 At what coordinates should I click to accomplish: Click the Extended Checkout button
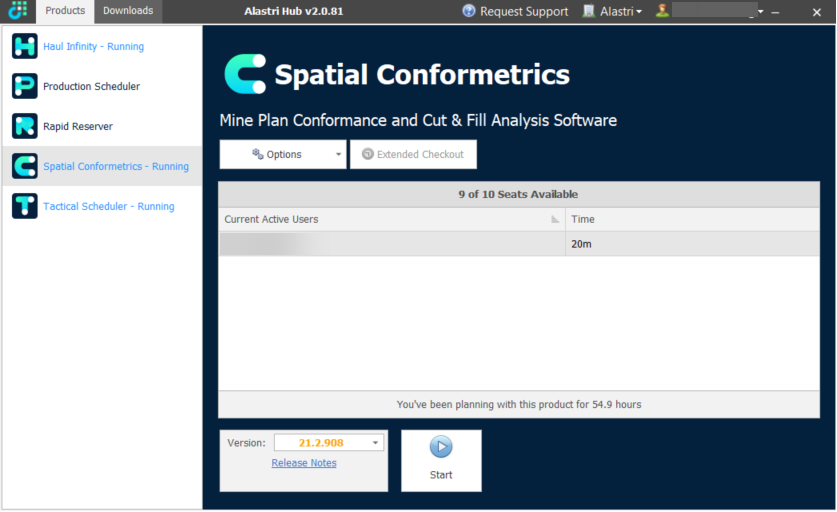click(x=413, y=154)
